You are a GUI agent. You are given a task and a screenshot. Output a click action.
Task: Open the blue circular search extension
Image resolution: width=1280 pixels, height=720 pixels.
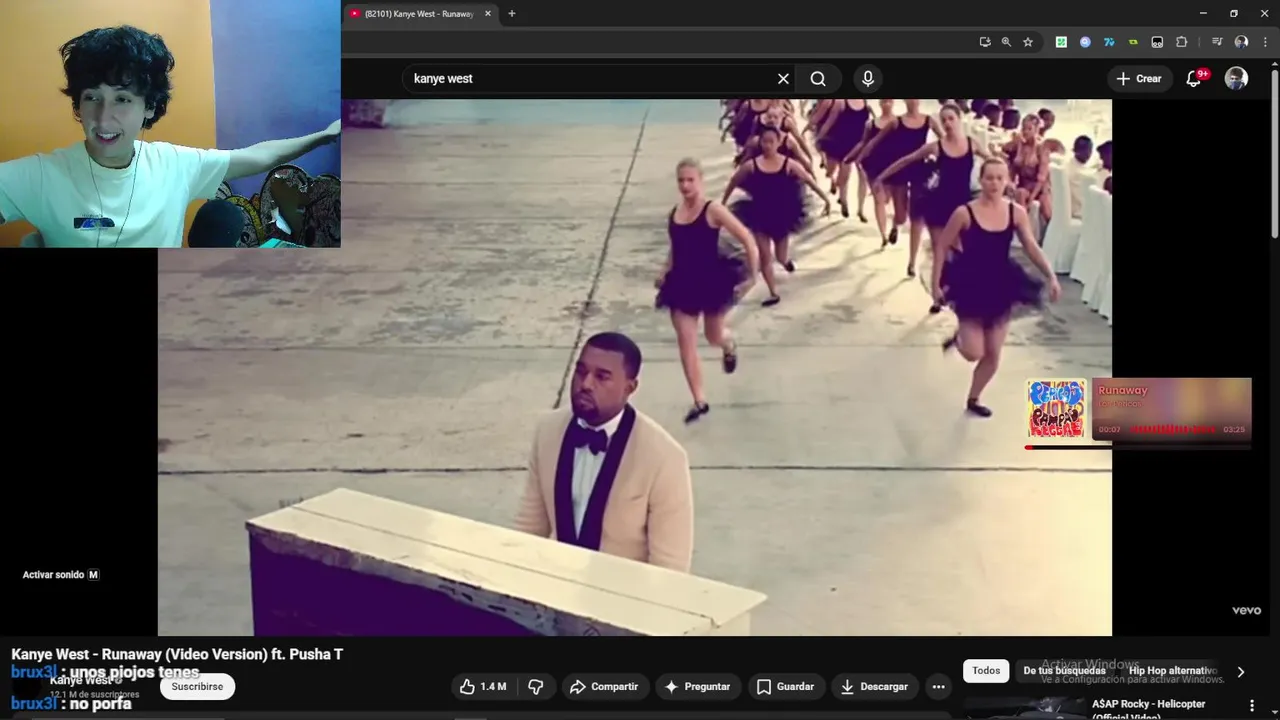coord(1085,42)
